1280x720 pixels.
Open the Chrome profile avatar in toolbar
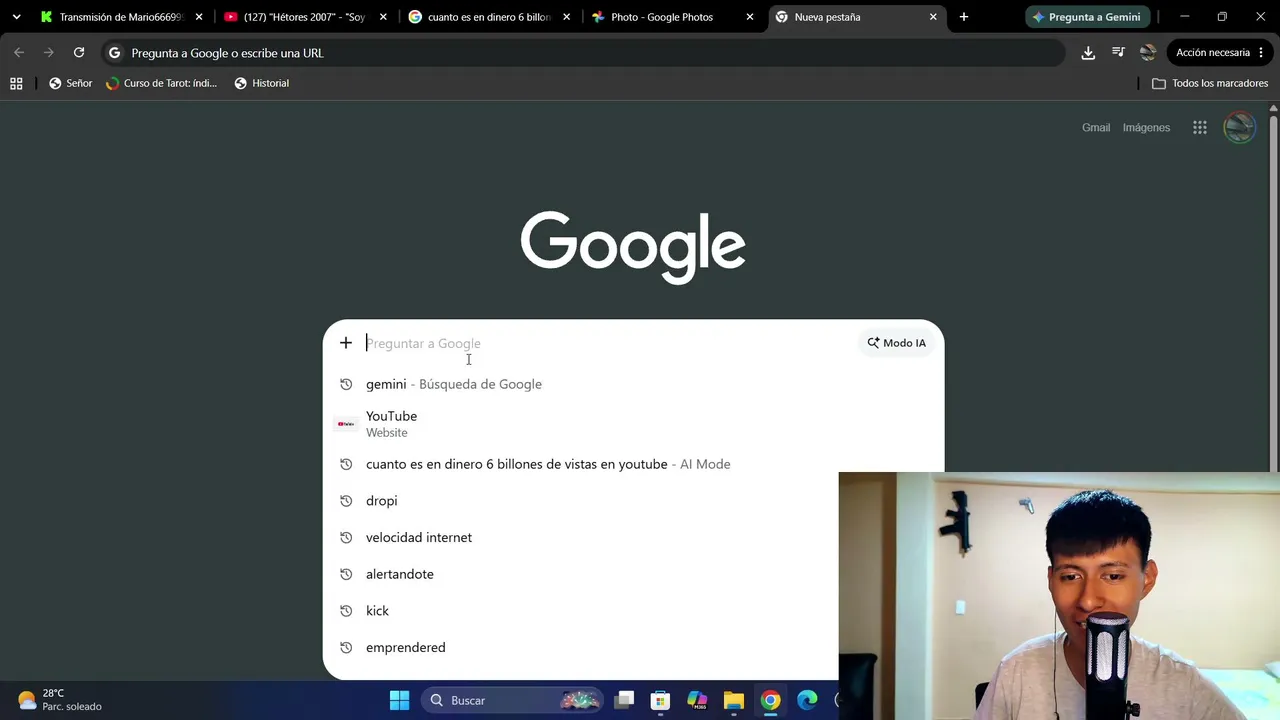pos(1148,53)
